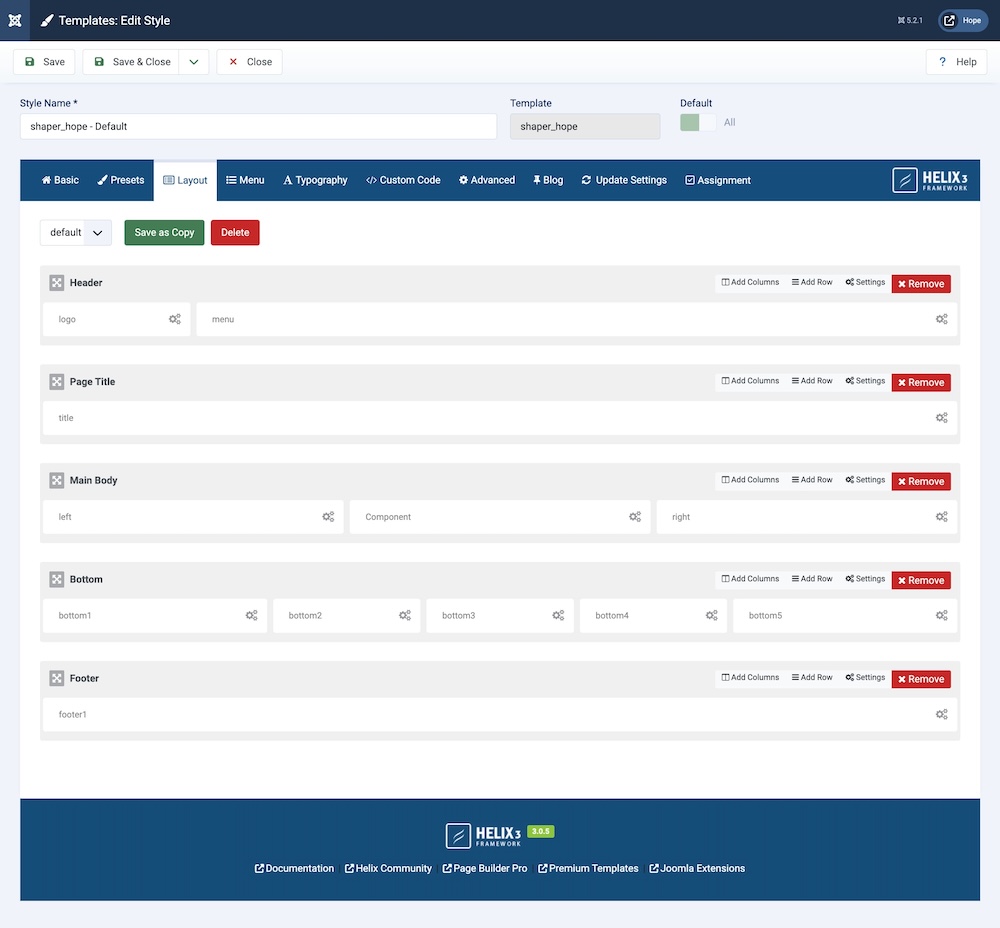
Task: Toggle the Default style switch
Action: point(698,122)
